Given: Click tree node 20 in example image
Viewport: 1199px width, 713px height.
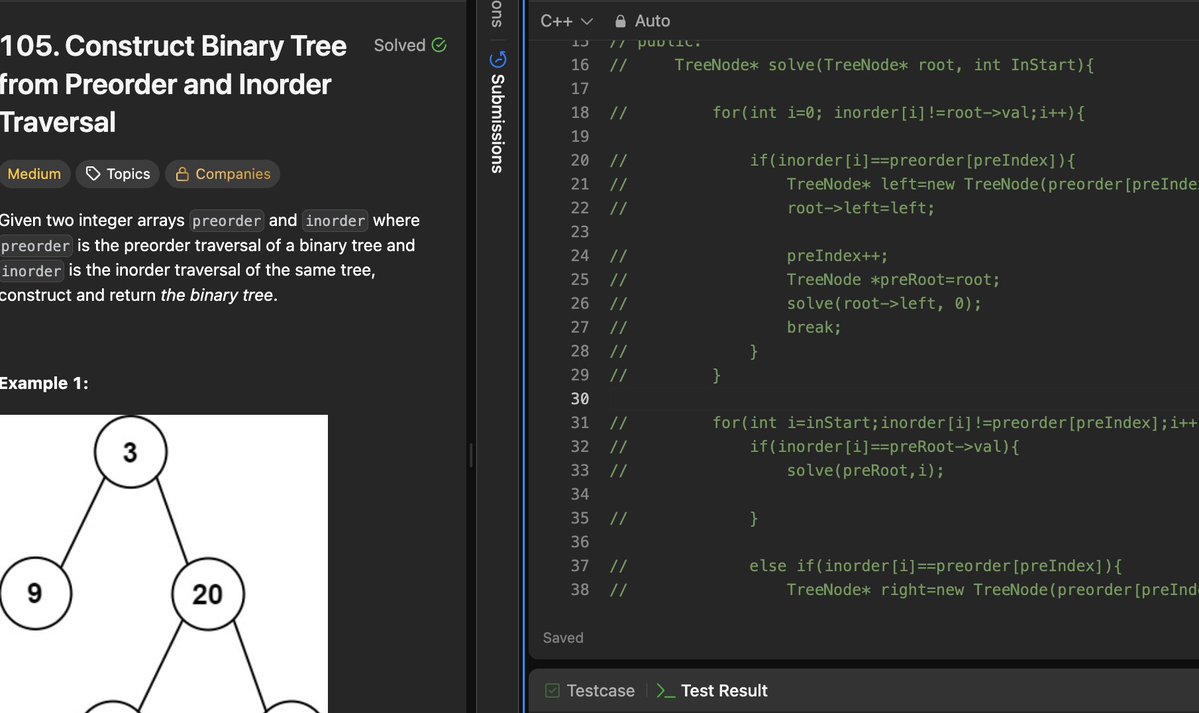Looking at the screenshot, I should [x=208, y=594].
